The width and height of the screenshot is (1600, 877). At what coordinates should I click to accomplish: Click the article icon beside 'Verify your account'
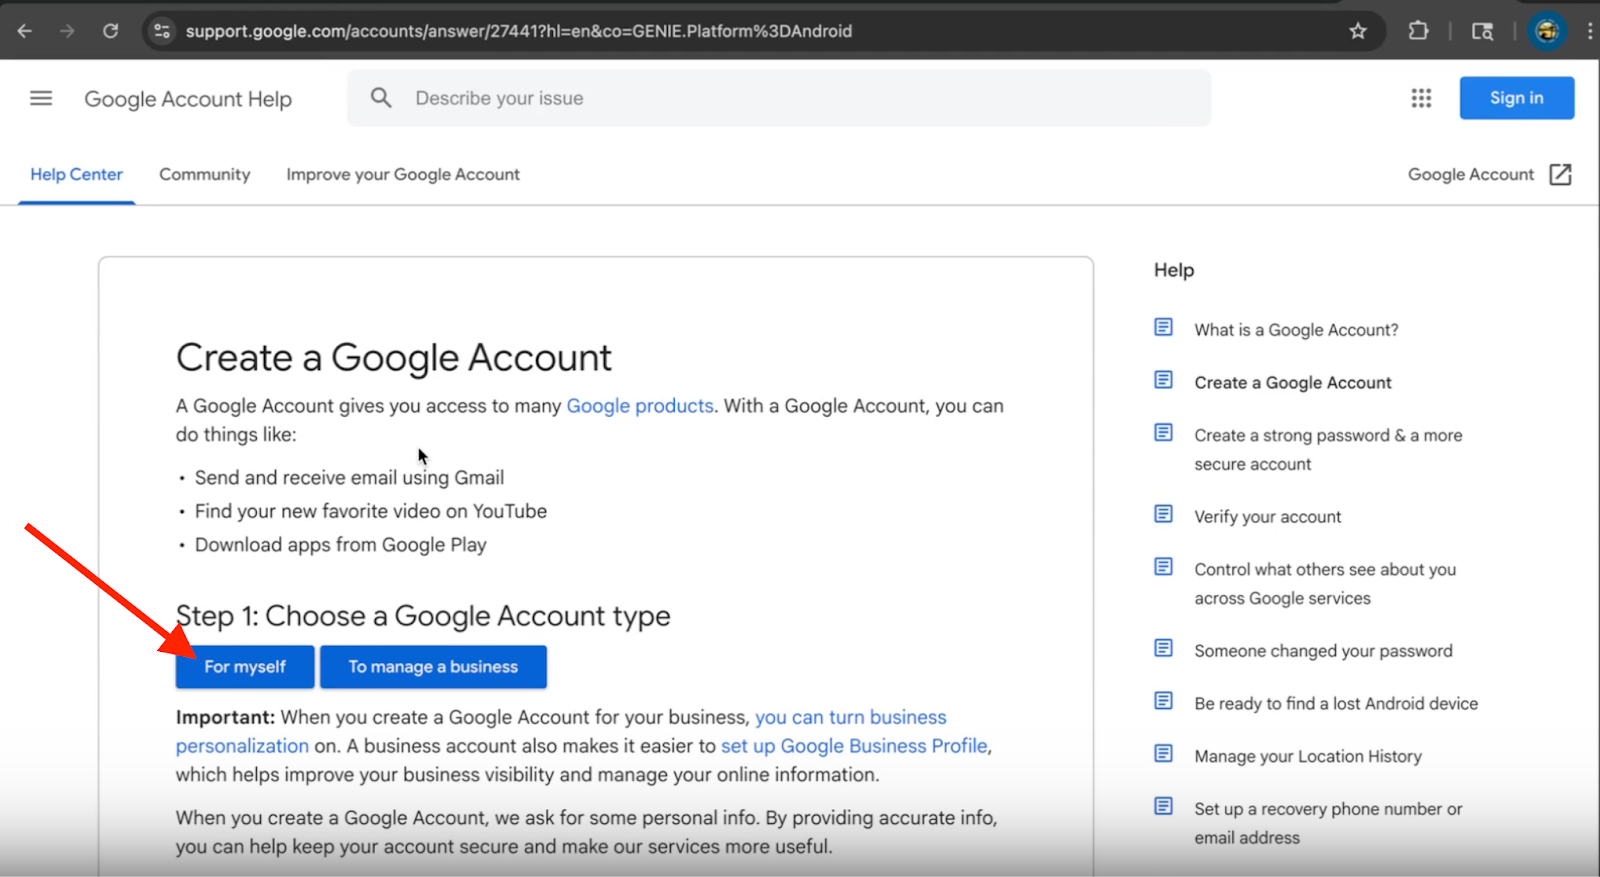point(1163,514)
